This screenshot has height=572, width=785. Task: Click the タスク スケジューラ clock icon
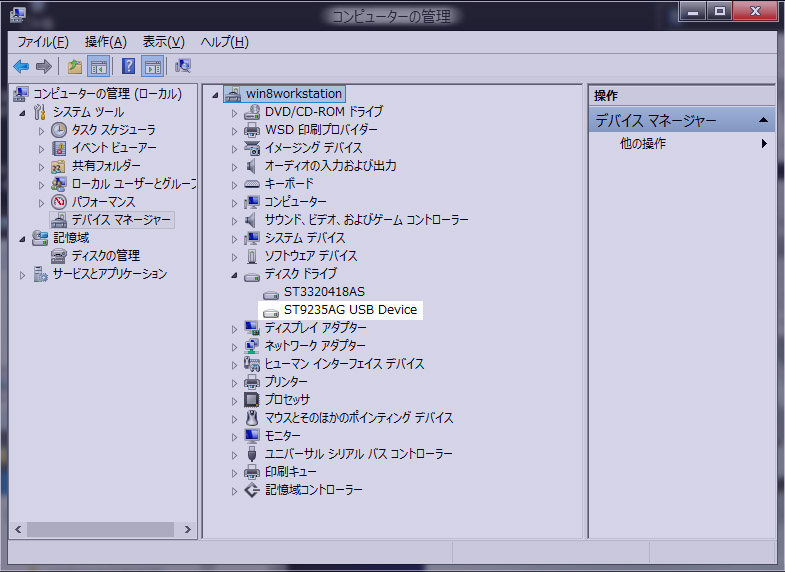[x=59, y=130]
